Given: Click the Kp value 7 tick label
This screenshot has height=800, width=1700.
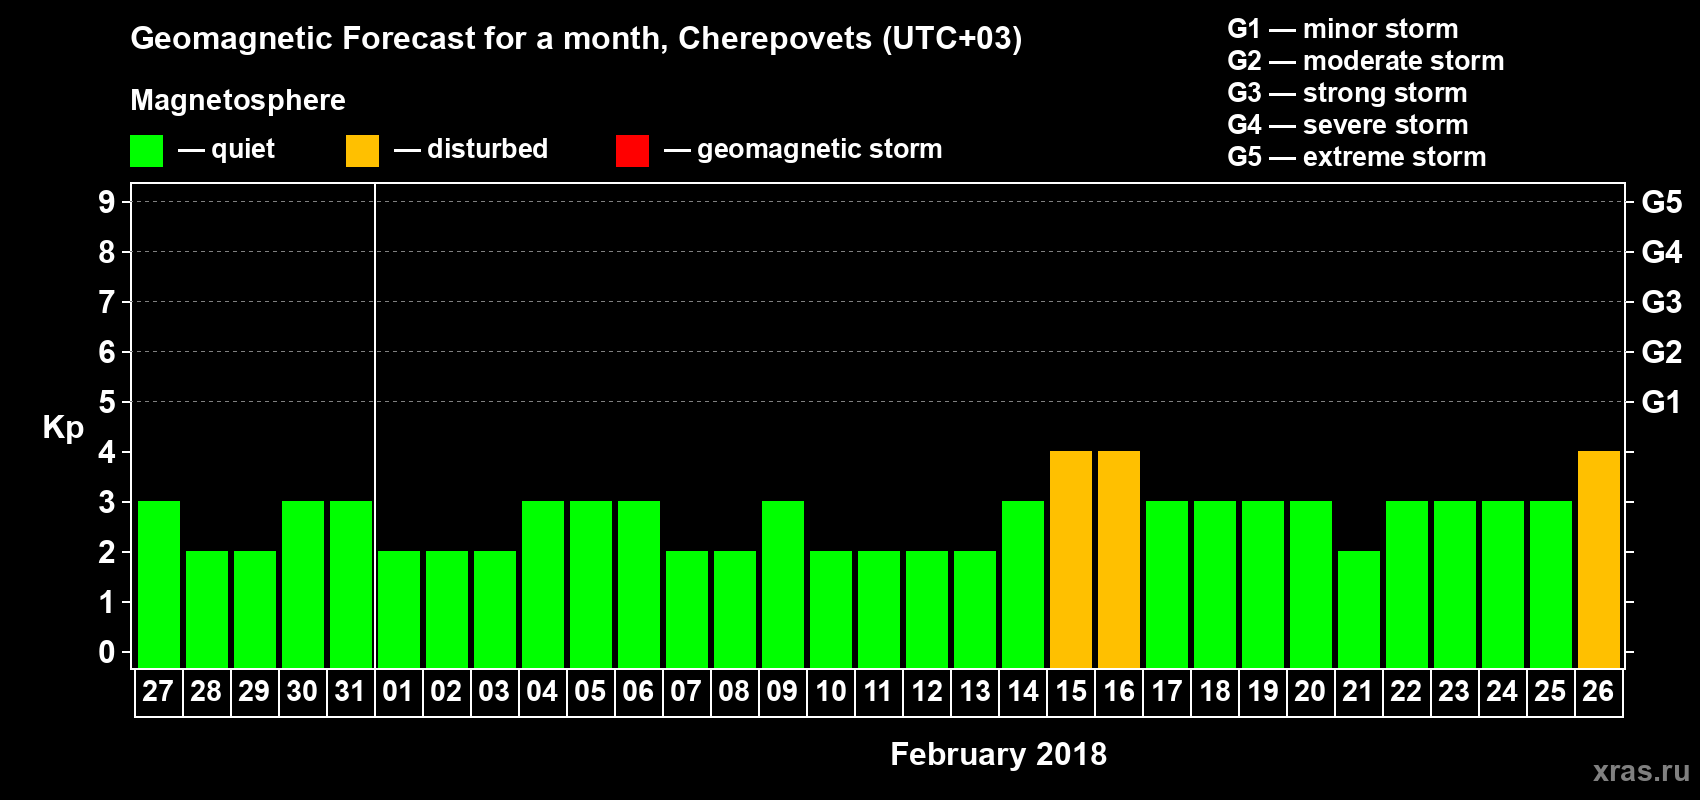Looking at the screenshot, I should coord(107,302).
